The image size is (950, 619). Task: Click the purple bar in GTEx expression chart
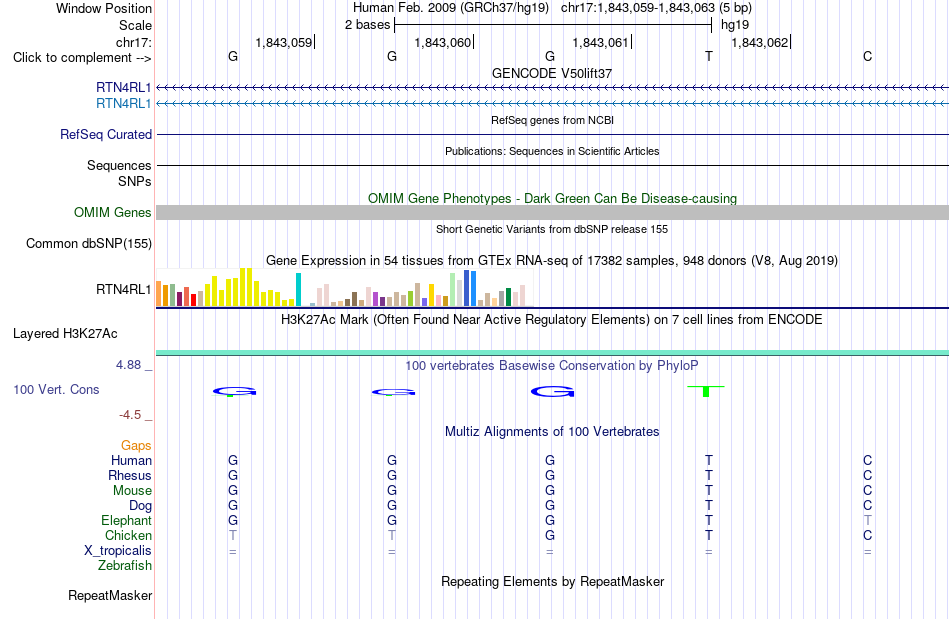pyautogui.click(x=376, y=299)
